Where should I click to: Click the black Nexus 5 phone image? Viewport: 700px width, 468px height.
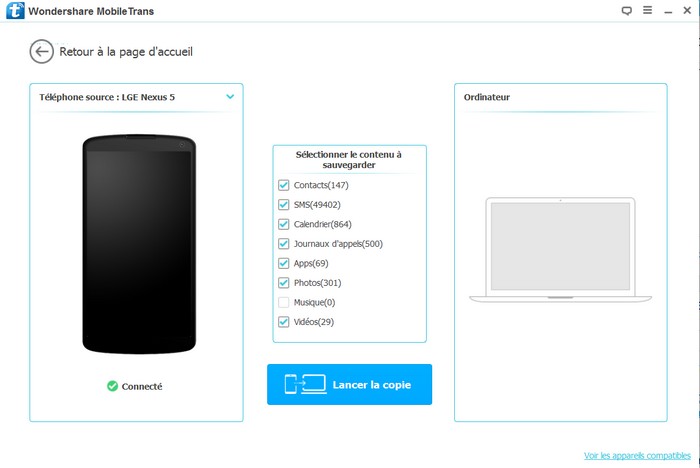[139, 244]
